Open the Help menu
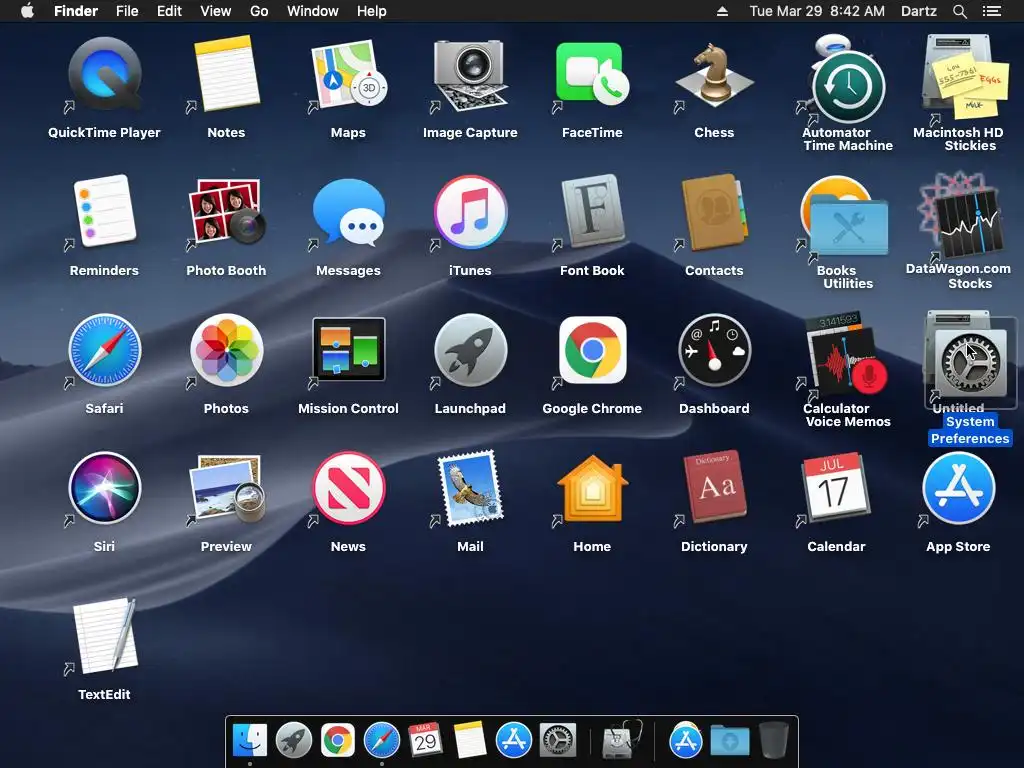The height and width of the screenshot is (768, 1024). 372,11
